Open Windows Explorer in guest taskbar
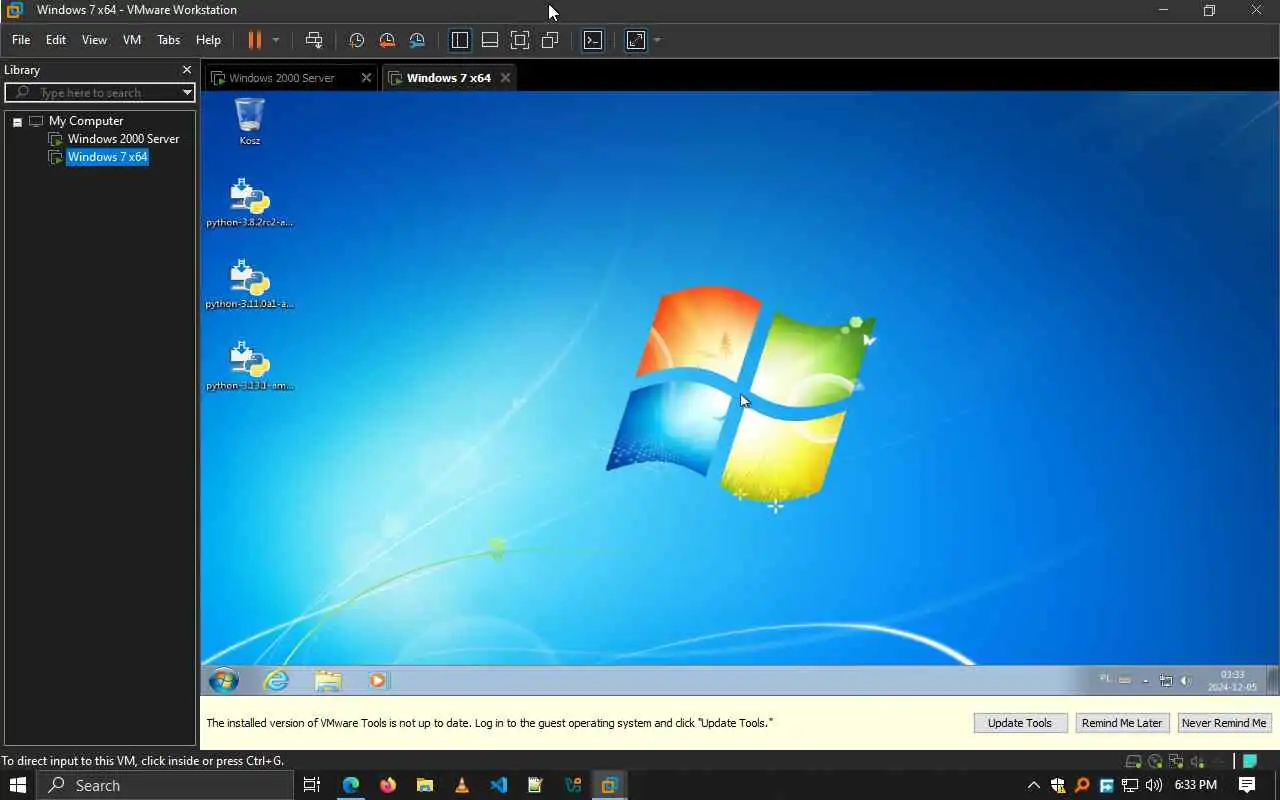 pos(328,681)
